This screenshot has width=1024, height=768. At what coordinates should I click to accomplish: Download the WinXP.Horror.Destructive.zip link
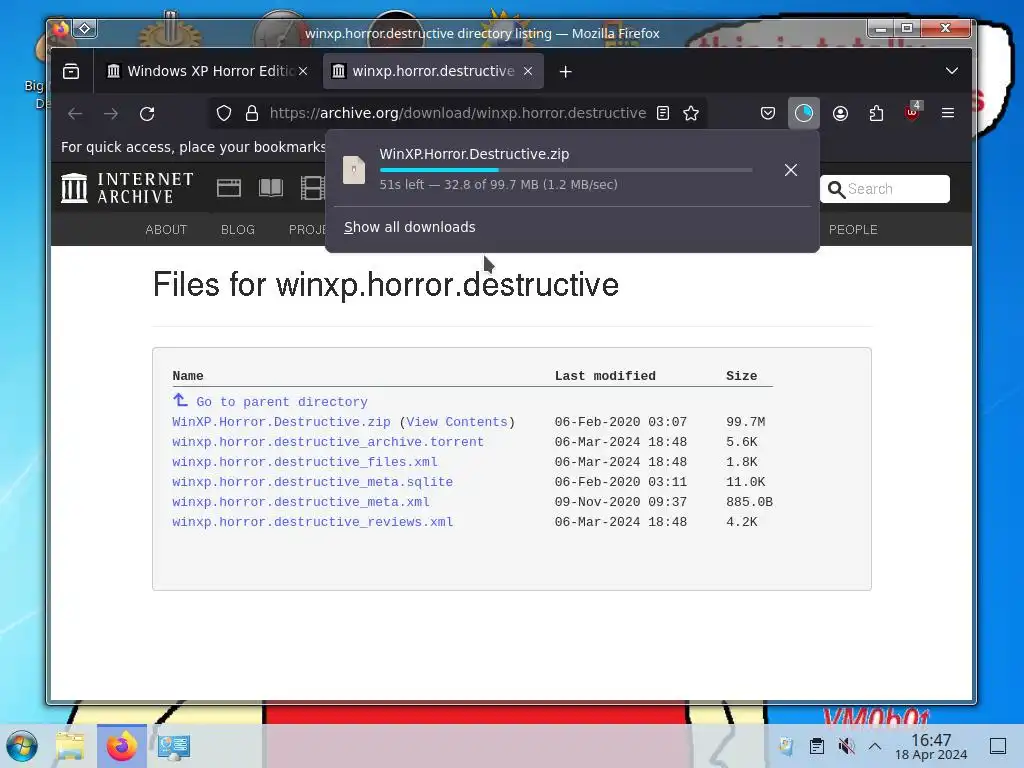(x=281, y=422)
